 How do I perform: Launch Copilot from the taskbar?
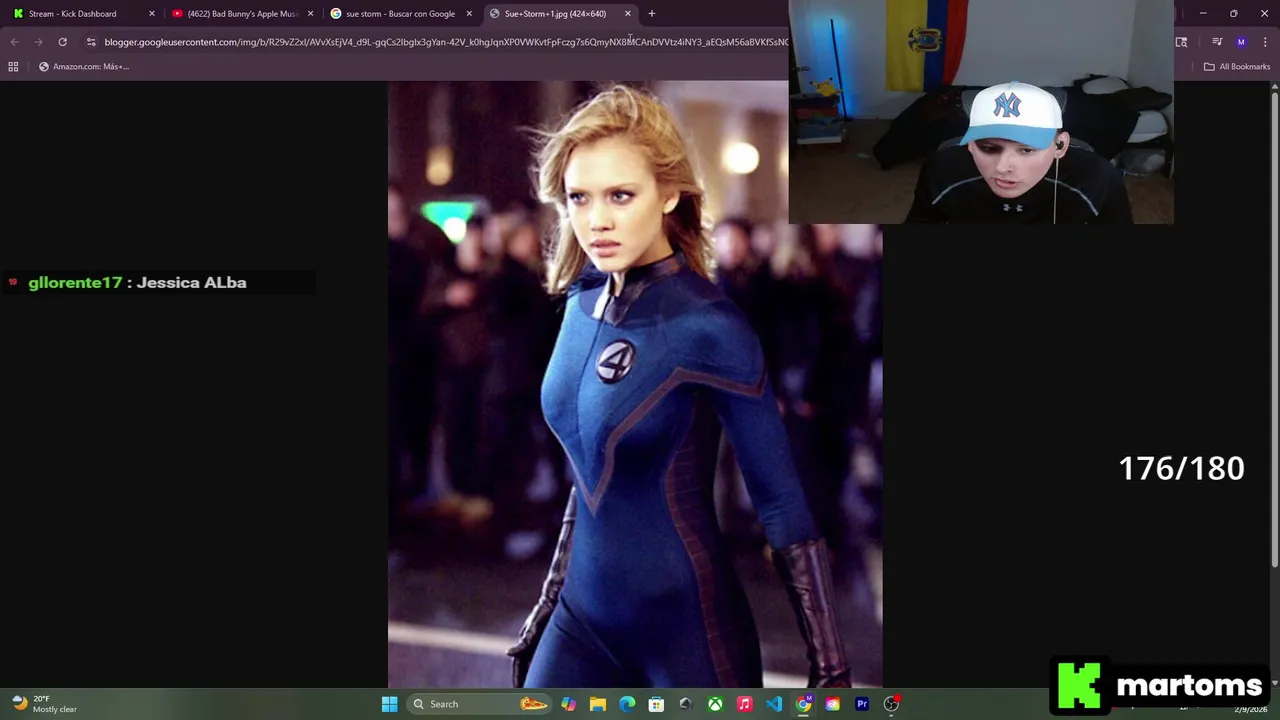pyautogui.click(x=568, y=704)
